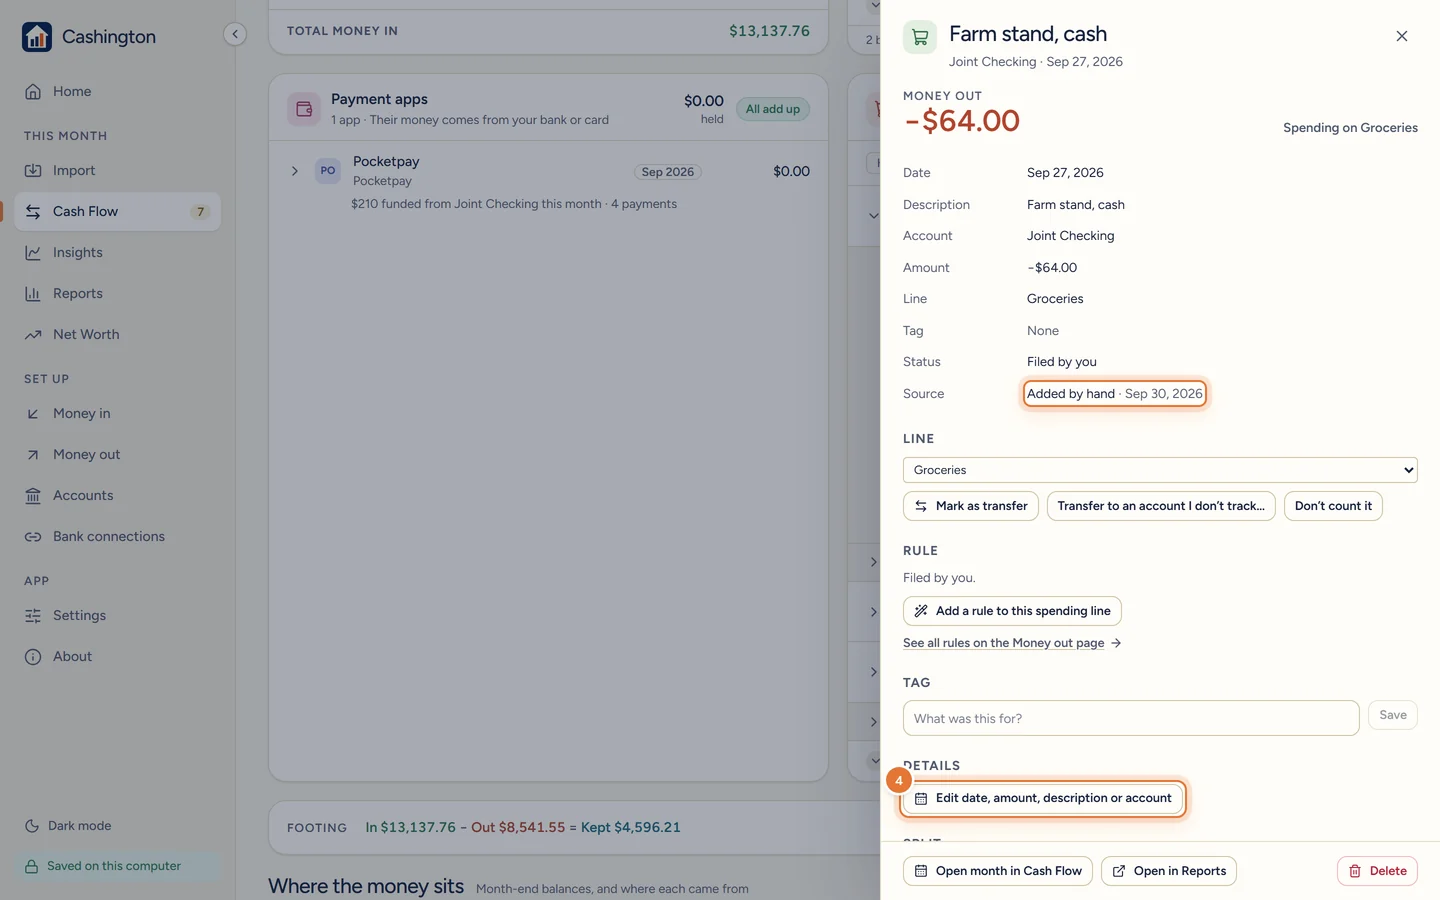The image size is (1440, 900).
Task: Click the Kept $4,596.21 footing value
Action: [631, 827]
